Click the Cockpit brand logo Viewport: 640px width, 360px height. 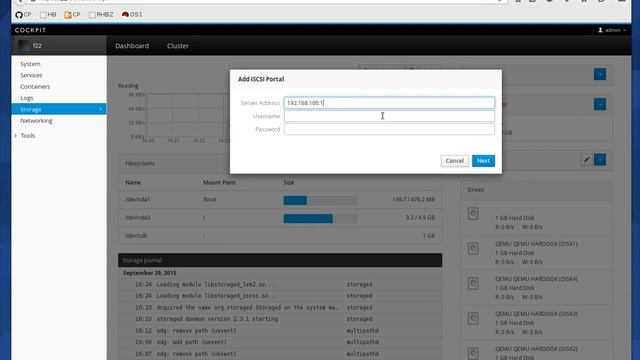pyautogui.click(x=30, y=30)
